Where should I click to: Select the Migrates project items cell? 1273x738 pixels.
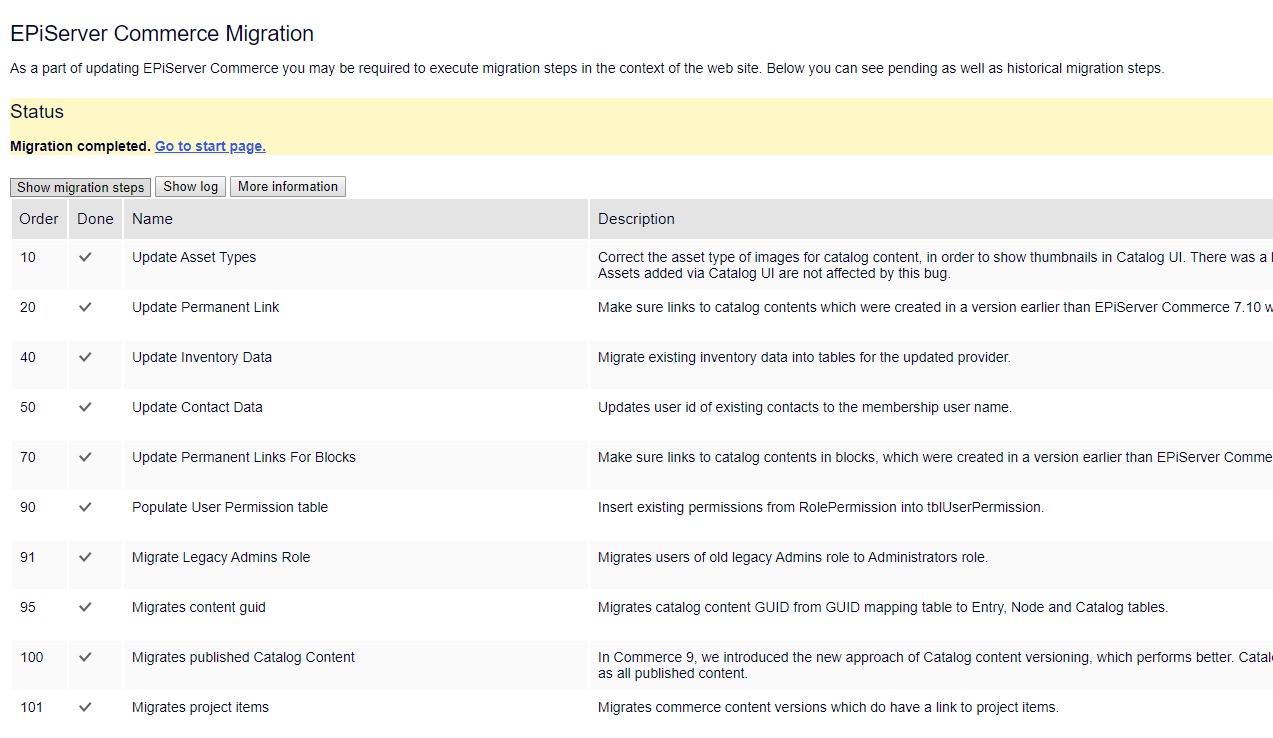pyautogui.click(x=356, y=714)
